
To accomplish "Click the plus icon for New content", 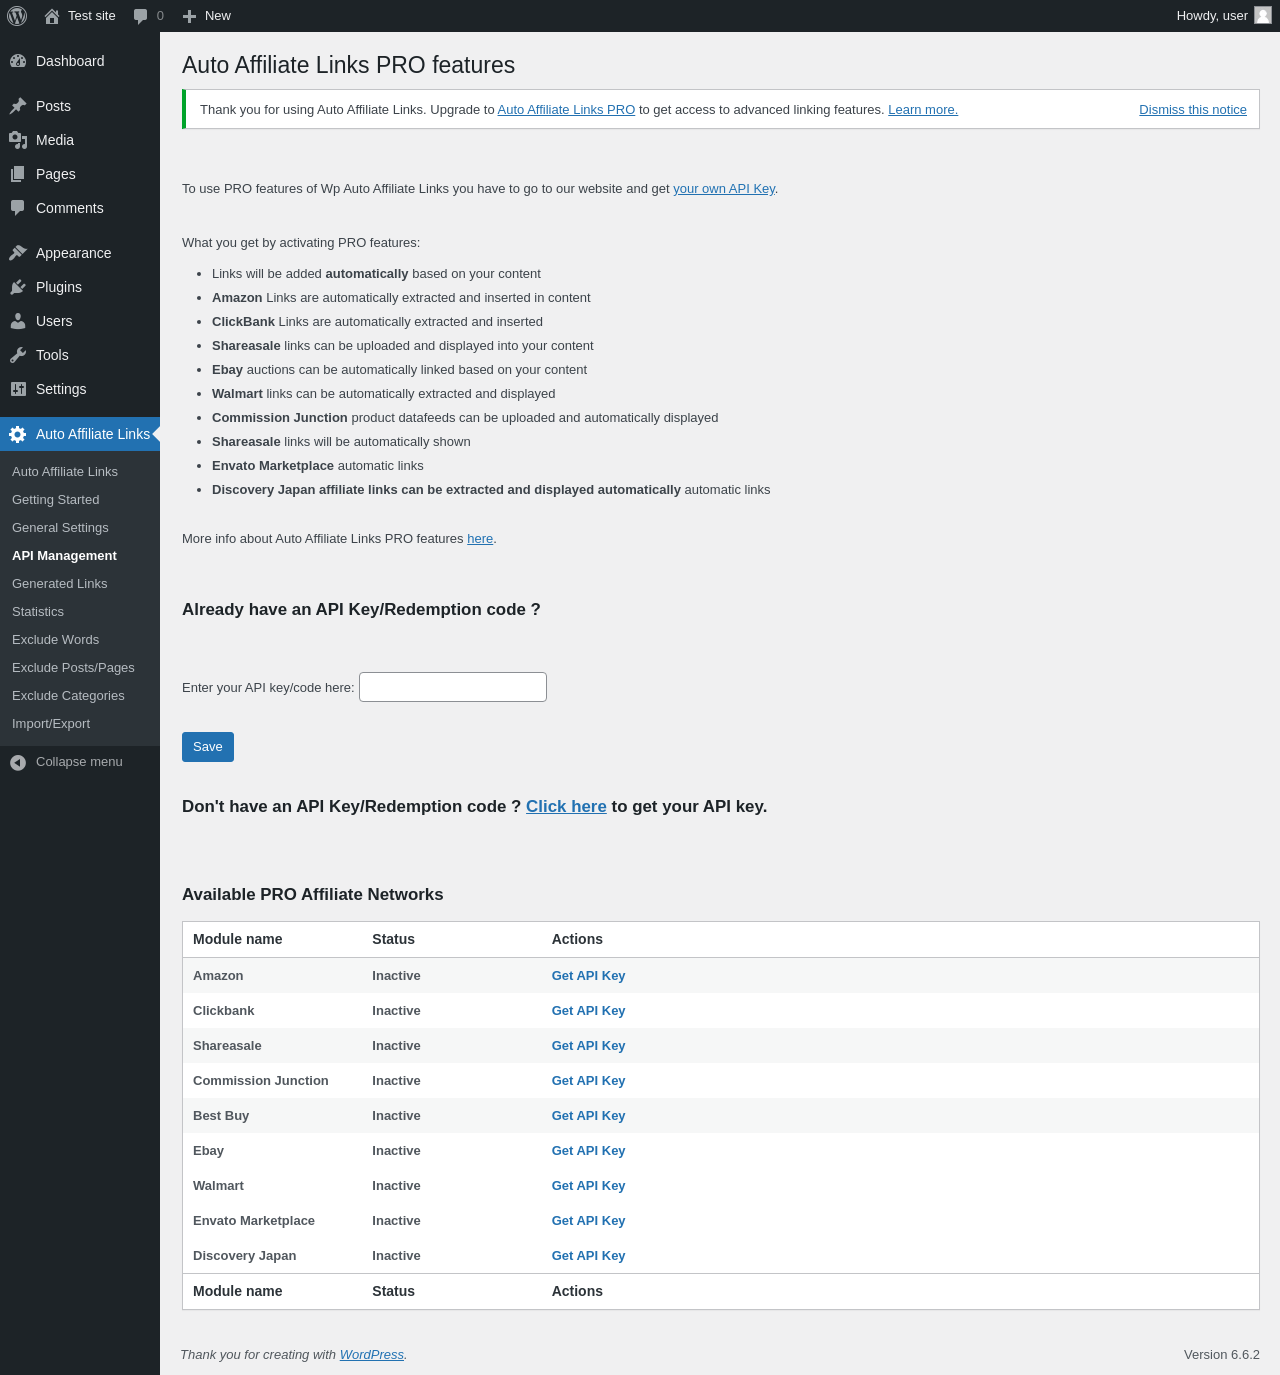I will 189,16.
